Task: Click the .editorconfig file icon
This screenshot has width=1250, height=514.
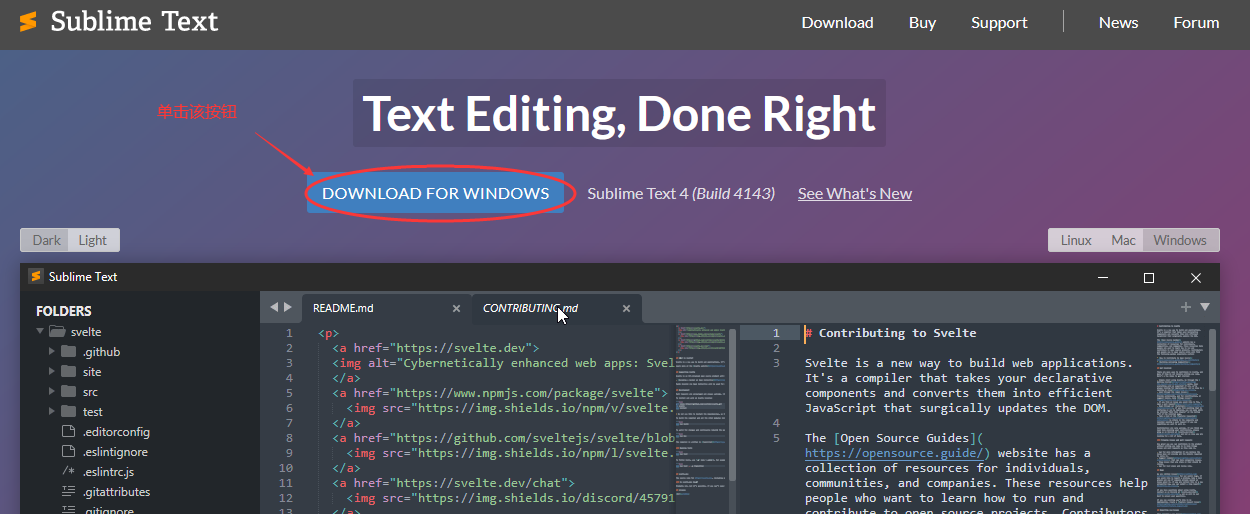Action: [x=69, y=432]
